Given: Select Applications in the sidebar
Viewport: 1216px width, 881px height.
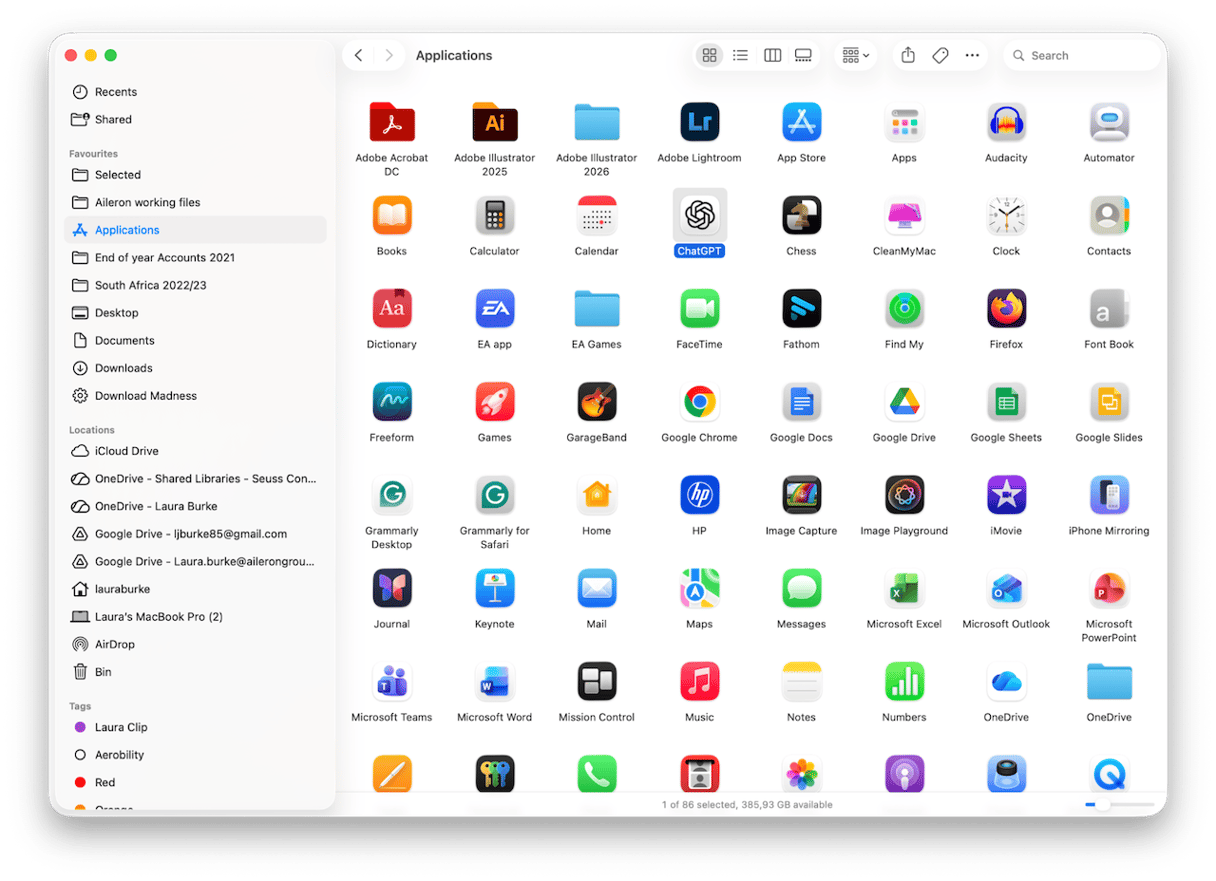Looking at the screenshot, I should click(x=195, y=230).
